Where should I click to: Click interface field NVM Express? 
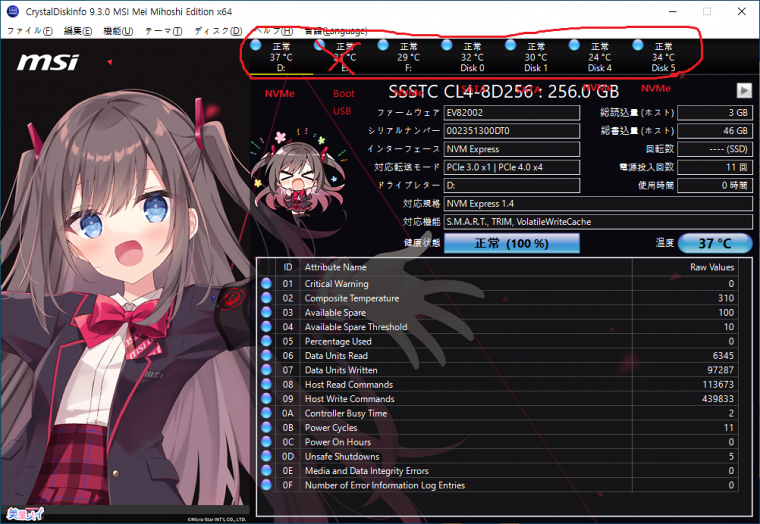point(511,149)
